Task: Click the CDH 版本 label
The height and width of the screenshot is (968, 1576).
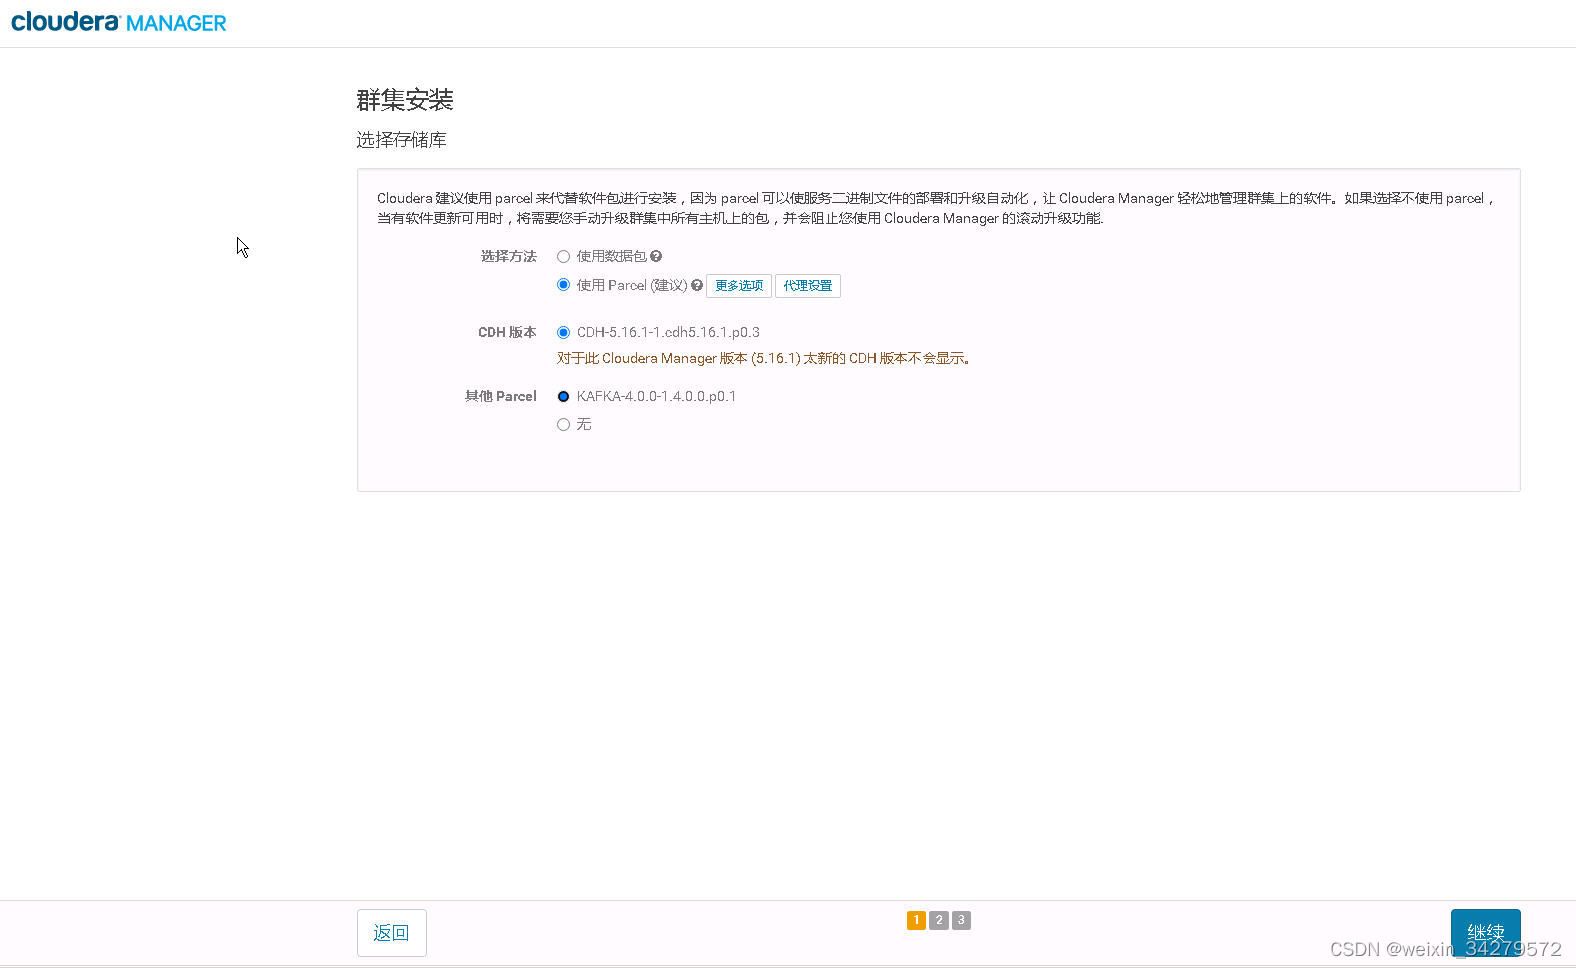Action: tap(507, 333)
